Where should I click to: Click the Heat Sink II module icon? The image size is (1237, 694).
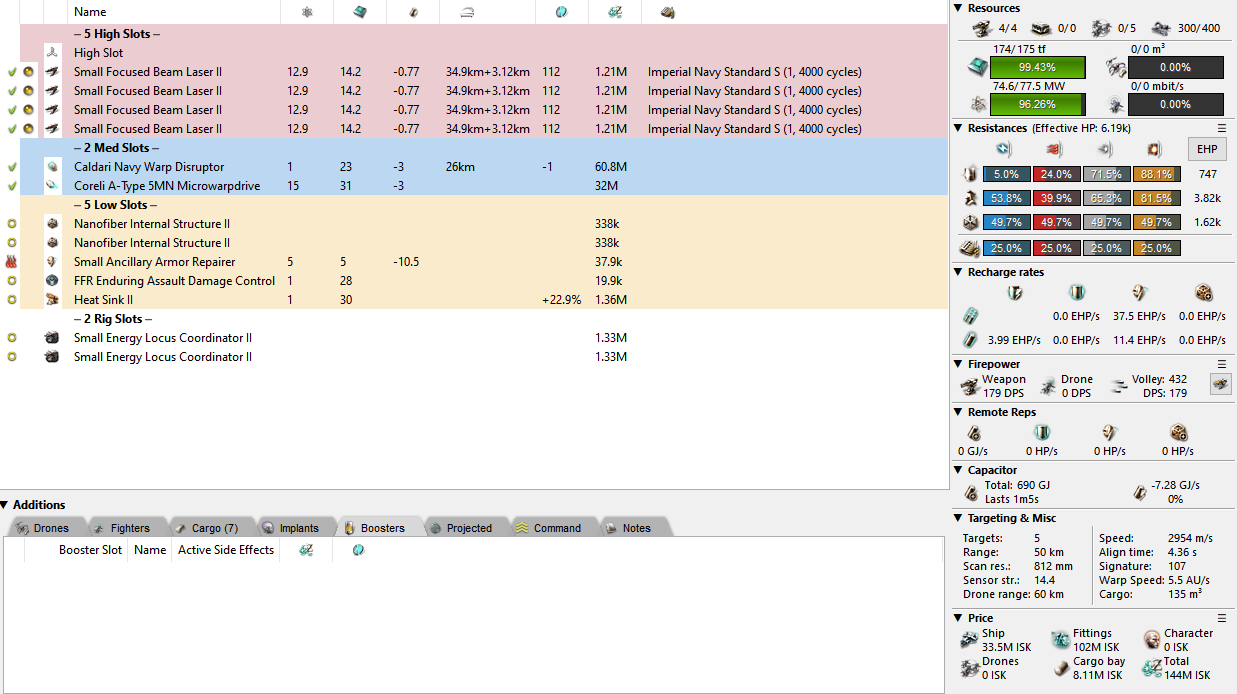coord(53,300)
